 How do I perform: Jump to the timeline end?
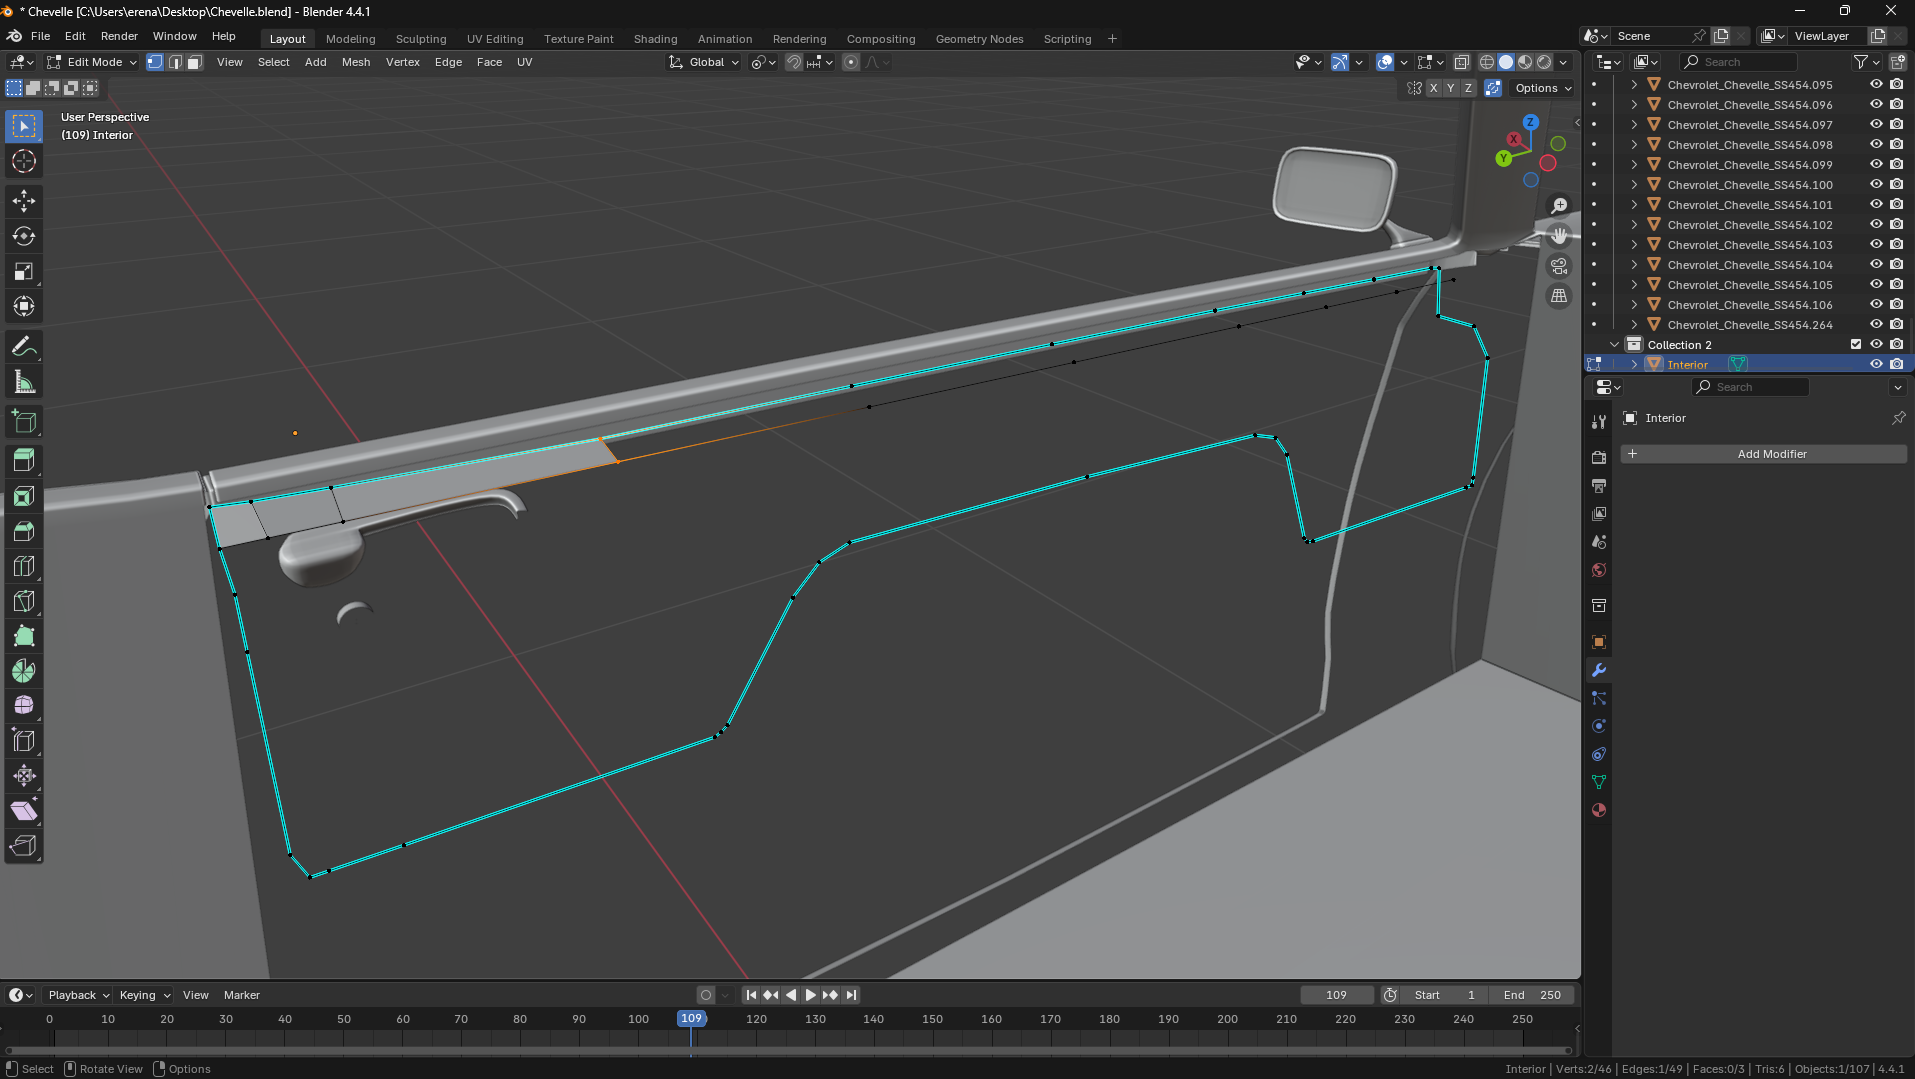pyautogui.click(x=851, y=995)
